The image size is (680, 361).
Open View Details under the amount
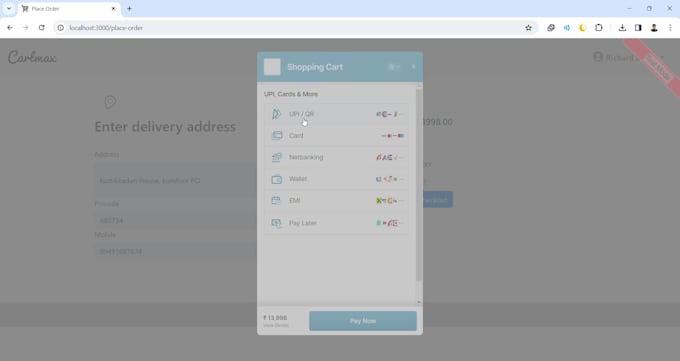pyautogui.click(x=276, y=325)
